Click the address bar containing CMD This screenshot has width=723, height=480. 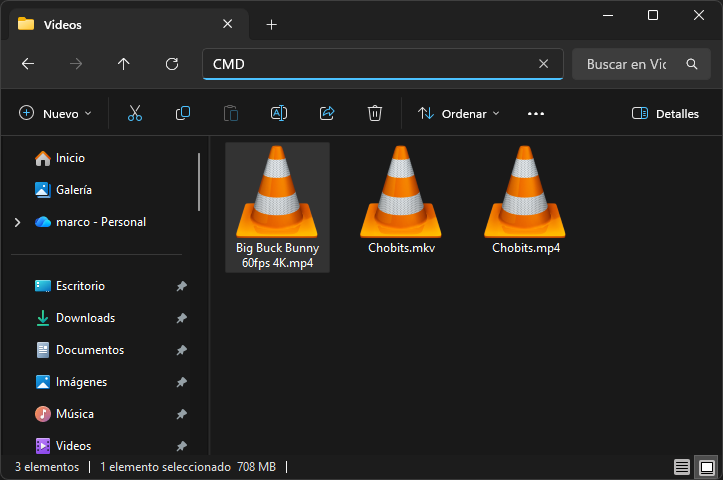click(383, 64)
